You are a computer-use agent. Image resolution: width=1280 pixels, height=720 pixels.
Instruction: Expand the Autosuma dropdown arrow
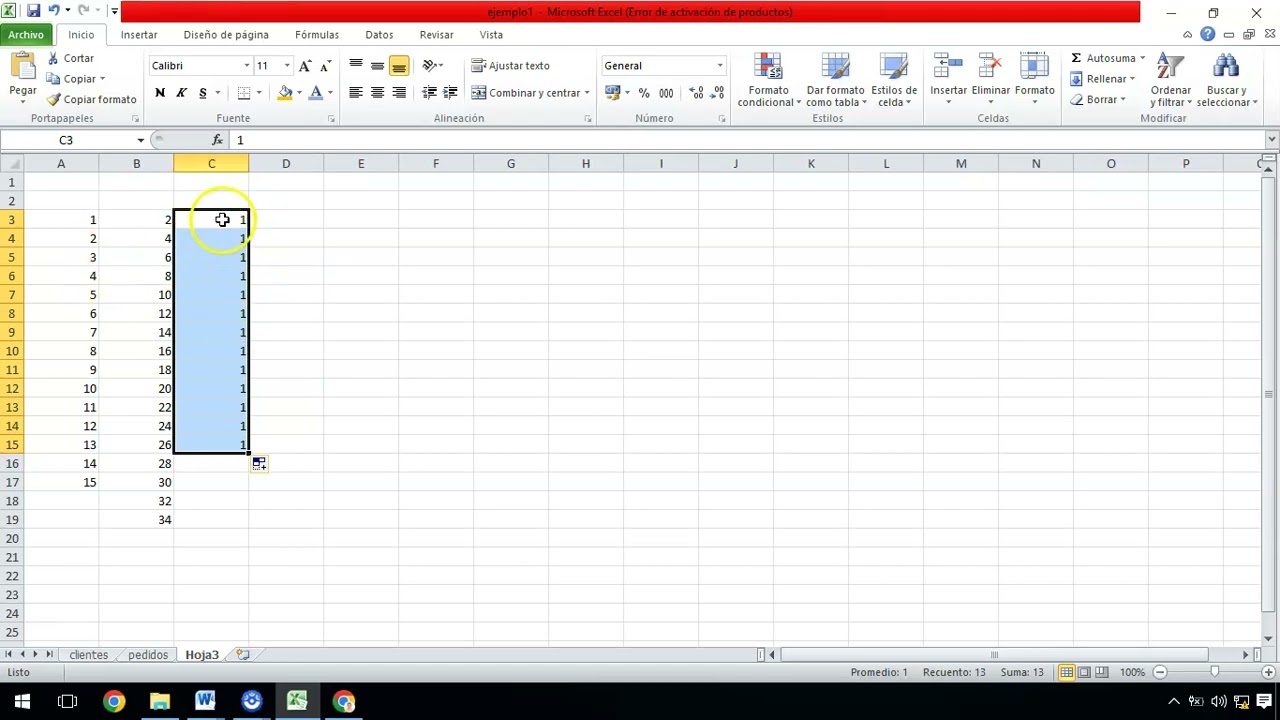pos(1142,58)
